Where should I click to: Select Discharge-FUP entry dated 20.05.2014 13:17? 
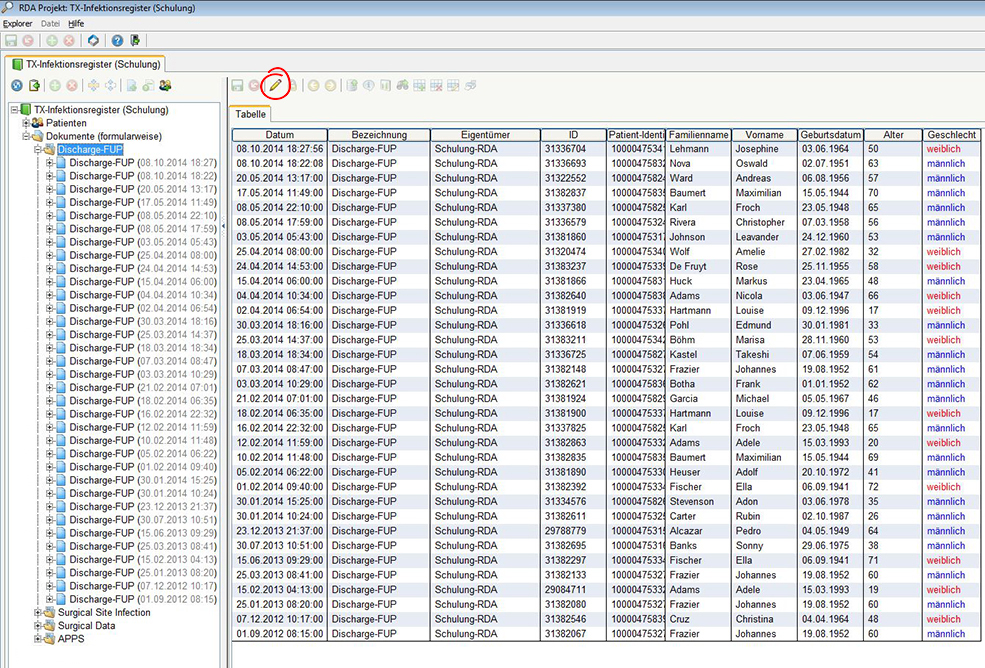pos(142,189)
